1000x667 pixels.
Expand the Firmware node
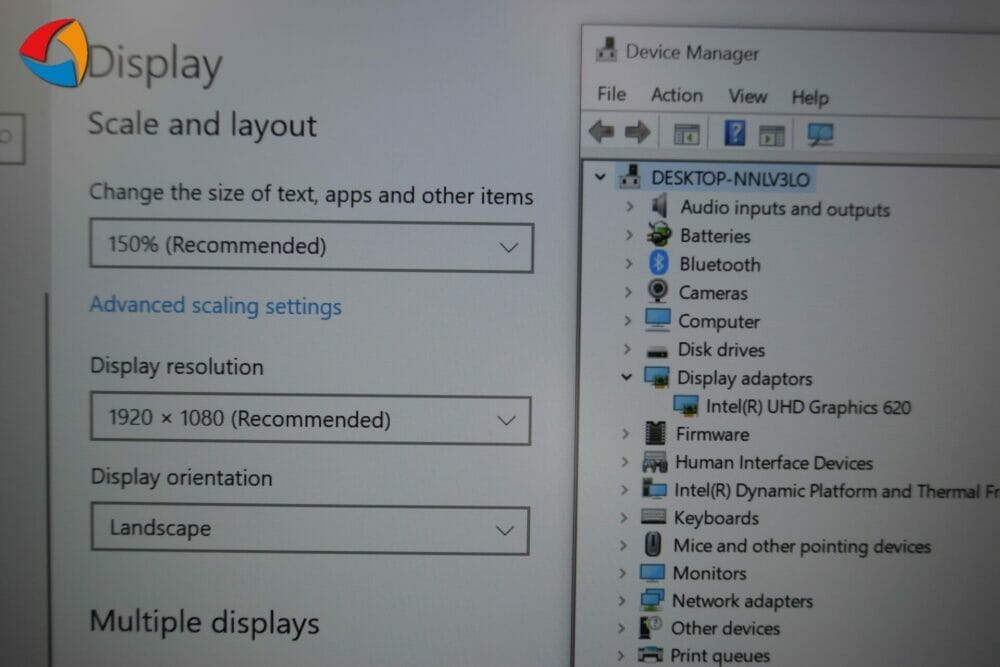(x=626, y=434)
